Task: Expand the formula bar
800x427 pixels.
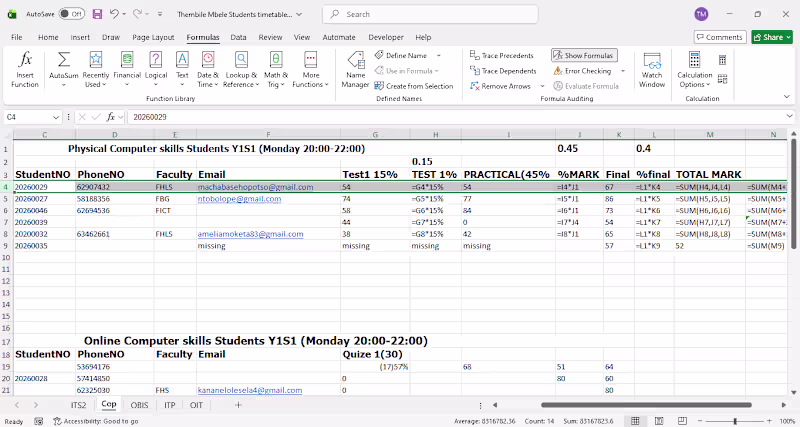Action: [790, 117]
